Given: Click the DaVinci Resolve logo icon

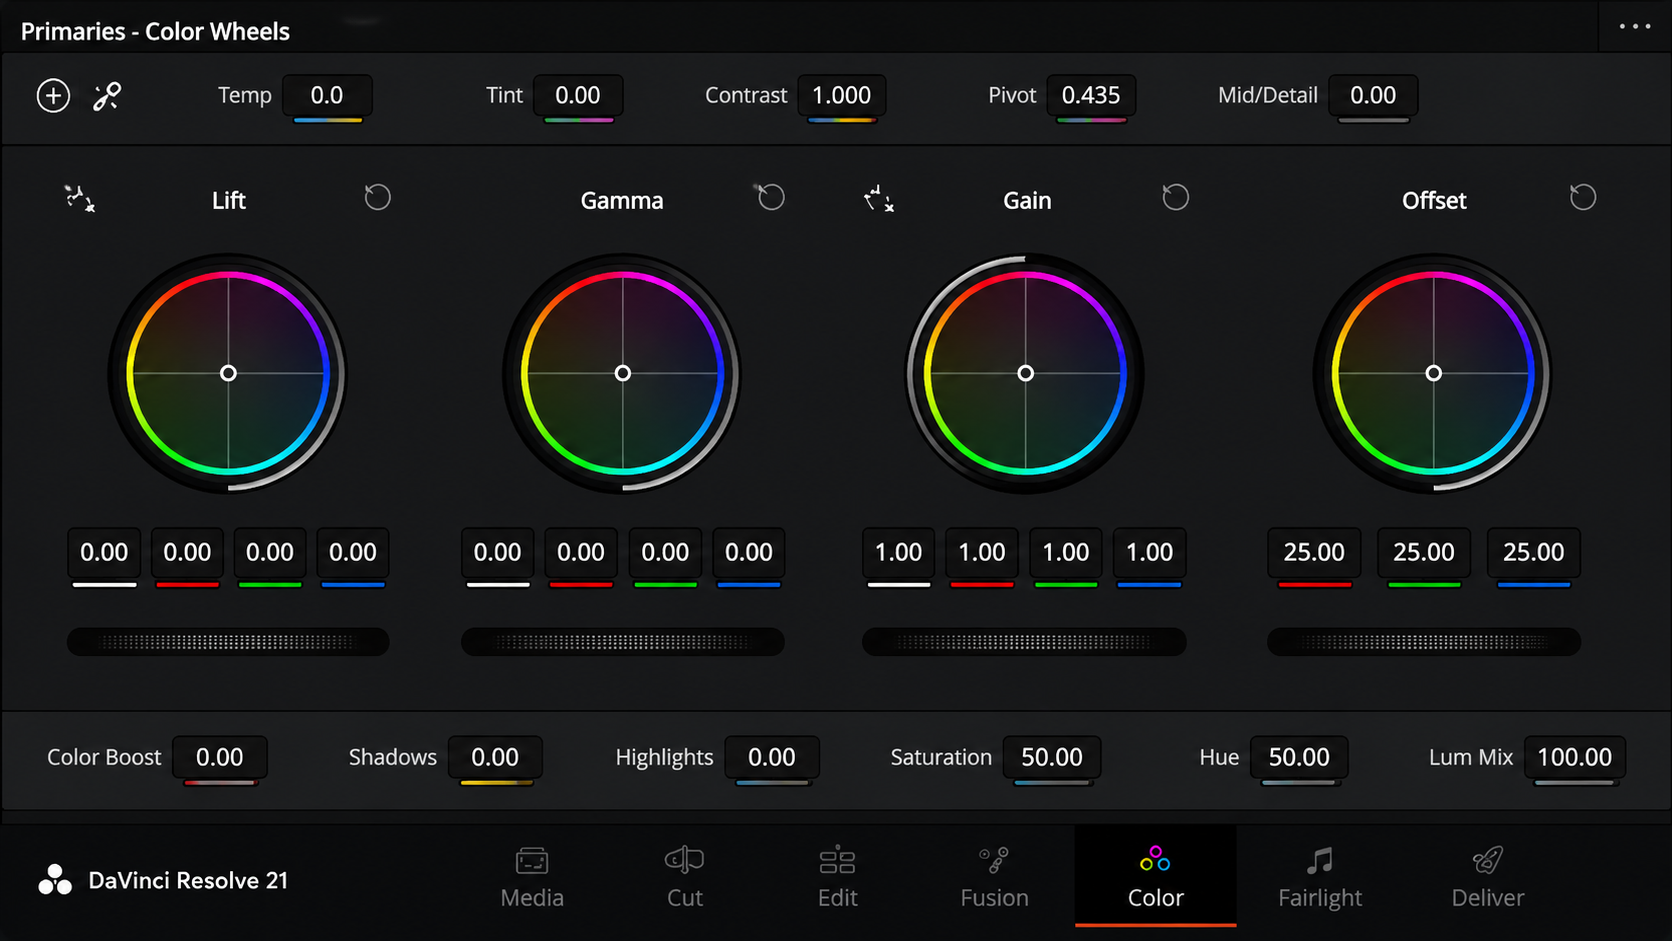Looking at the screenshot, I should (55, 880).
